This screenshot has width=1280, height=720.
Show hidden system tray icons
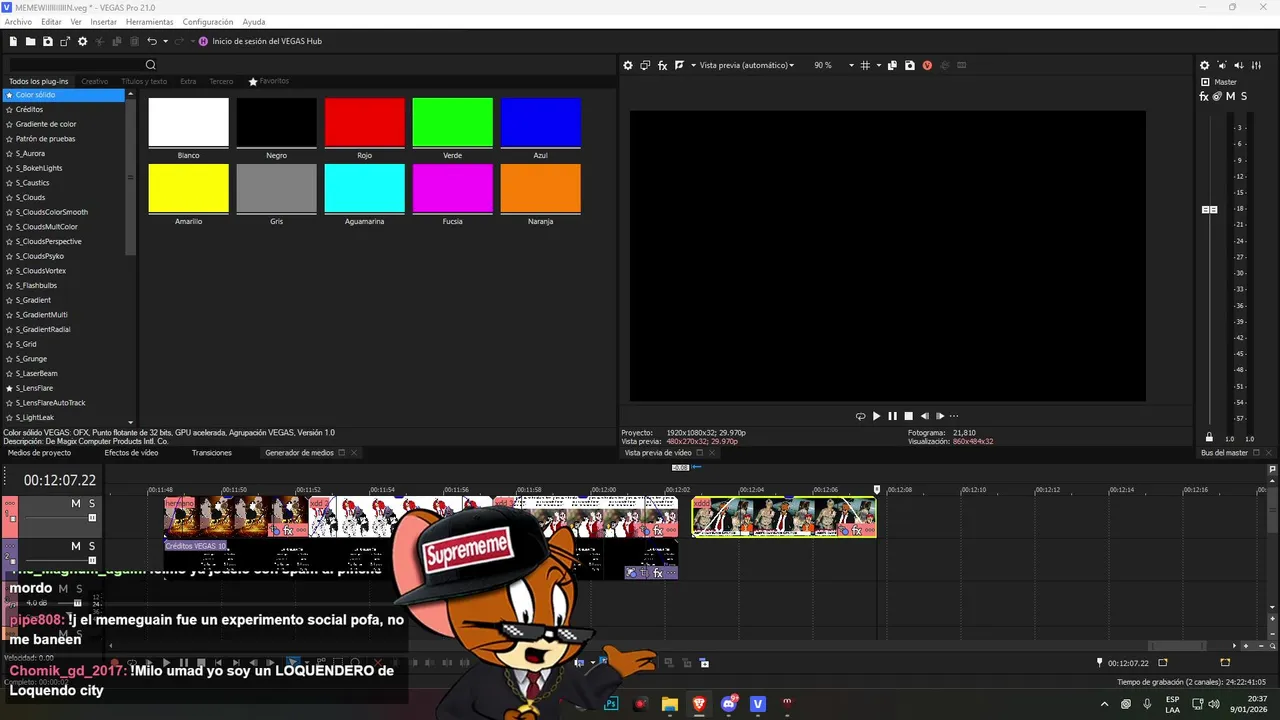1105,704
